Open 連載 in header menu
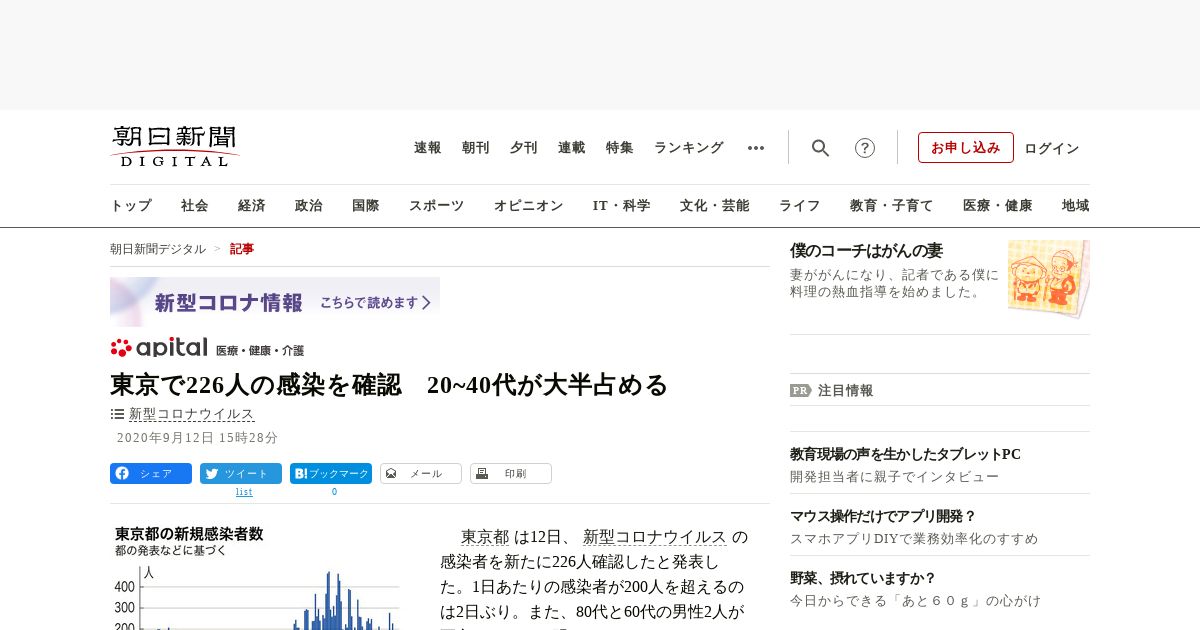Viewport: 1200px width, 630px height. (x=572, y=148)
